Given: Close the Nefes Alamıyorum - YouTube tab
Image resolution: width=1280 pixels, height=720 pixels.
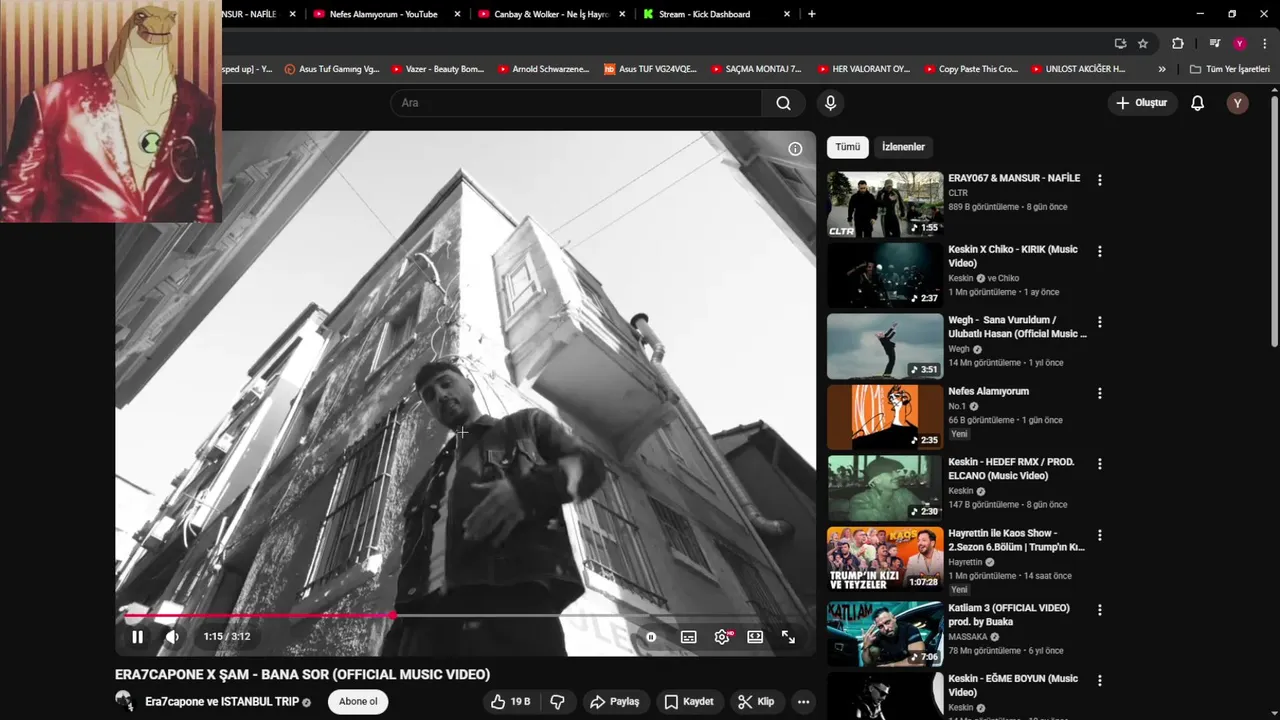Looking at the screenshot, I should [x=458, y=14].
